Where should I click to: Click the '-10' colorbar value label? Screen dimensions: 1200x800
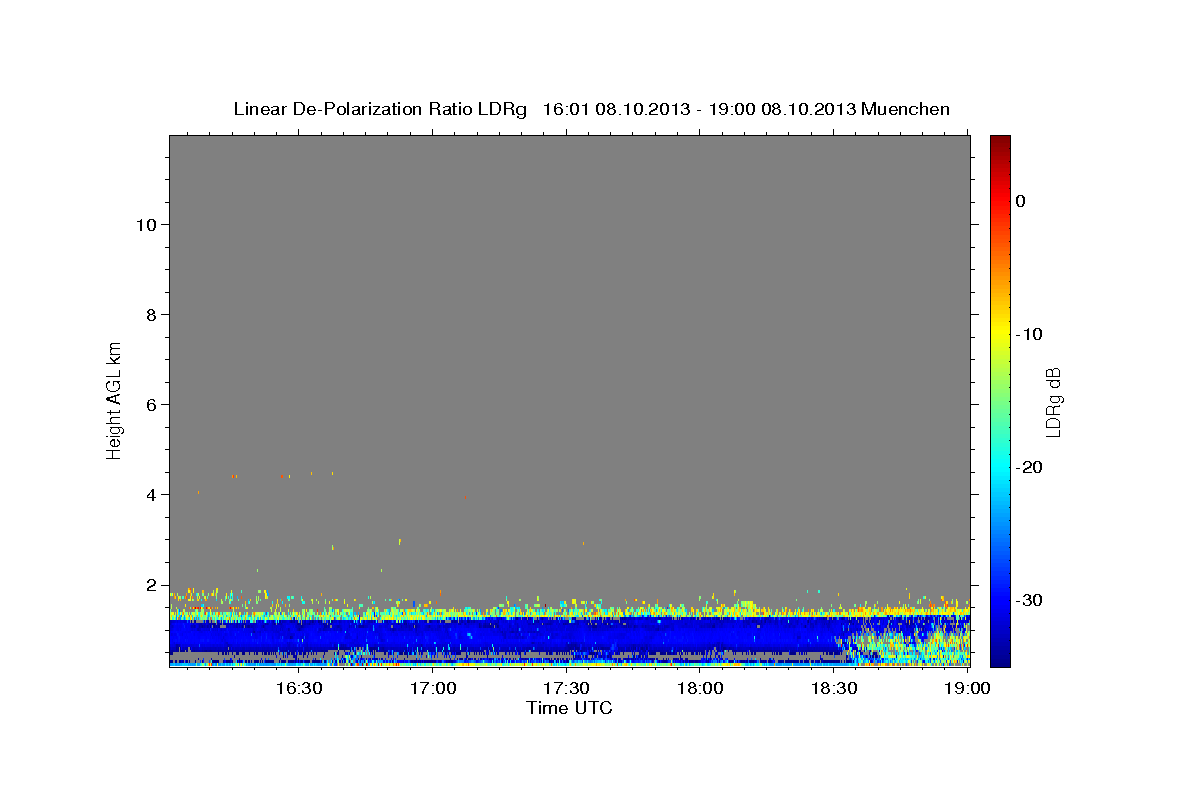click(1030, 334)
